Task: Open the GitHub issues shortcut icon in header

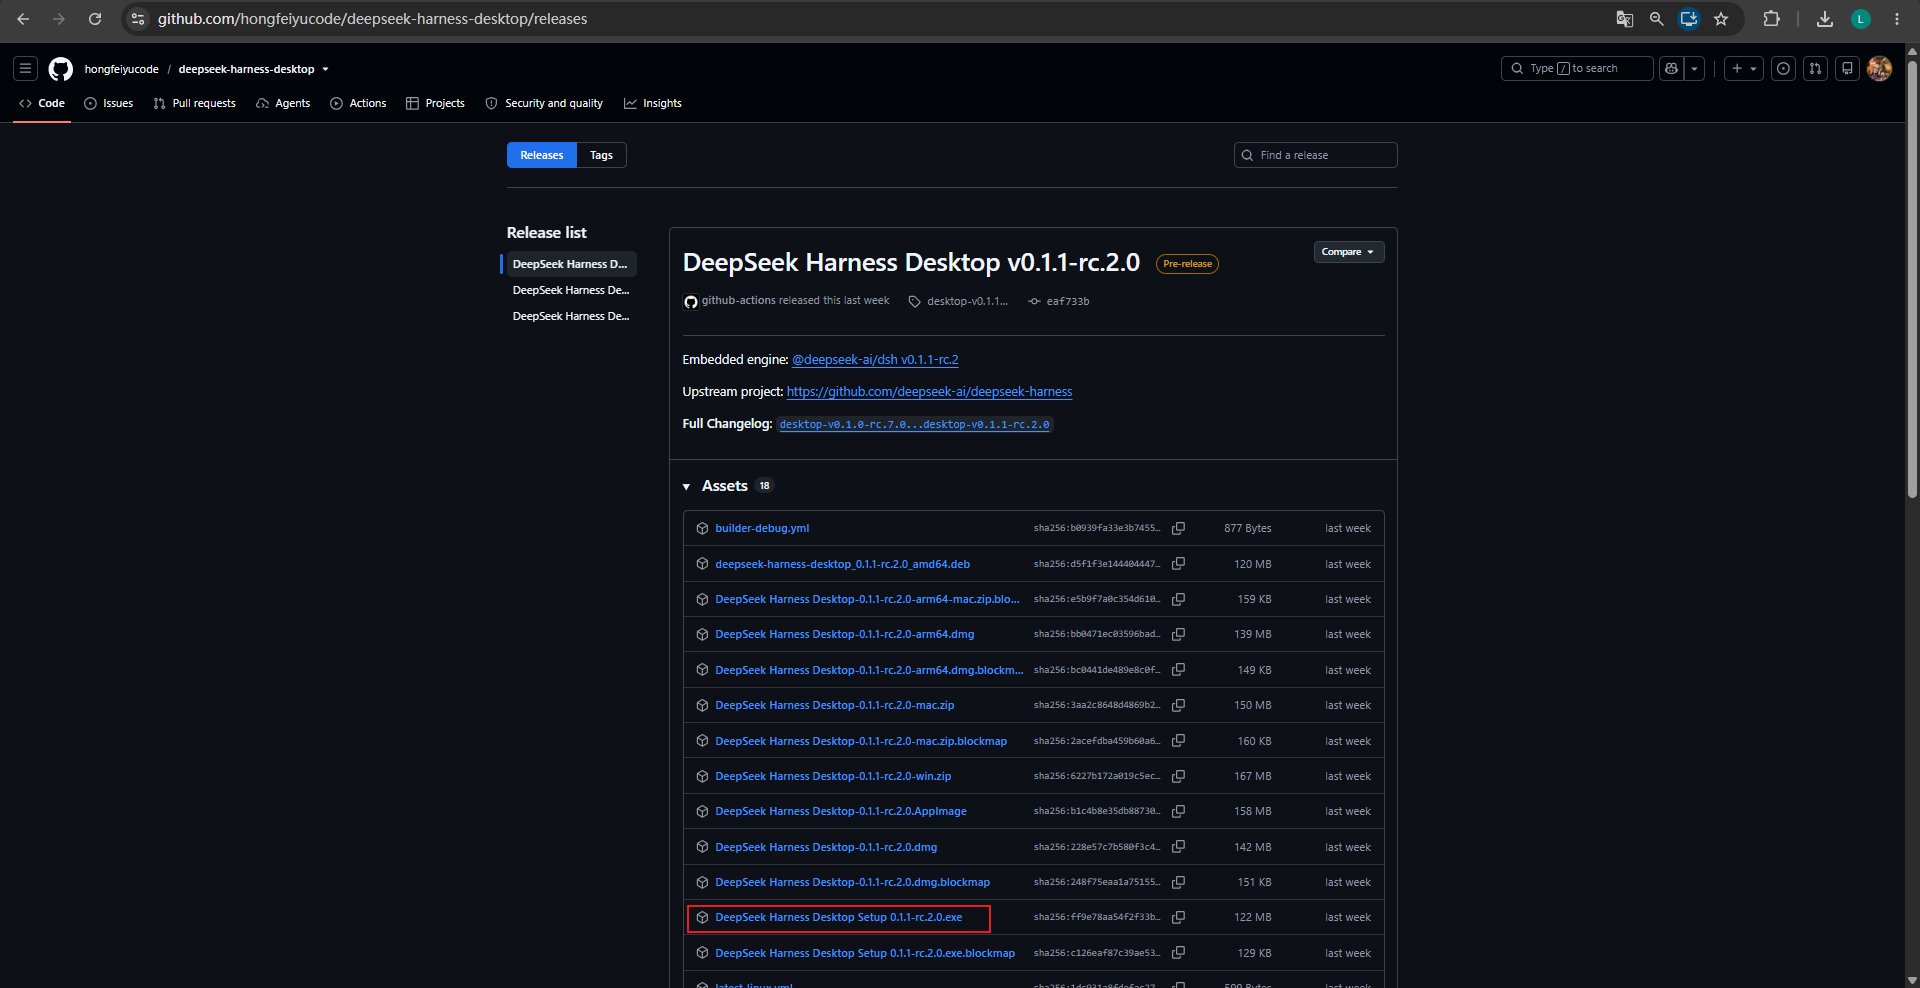Action: [x=1784, y=69]
